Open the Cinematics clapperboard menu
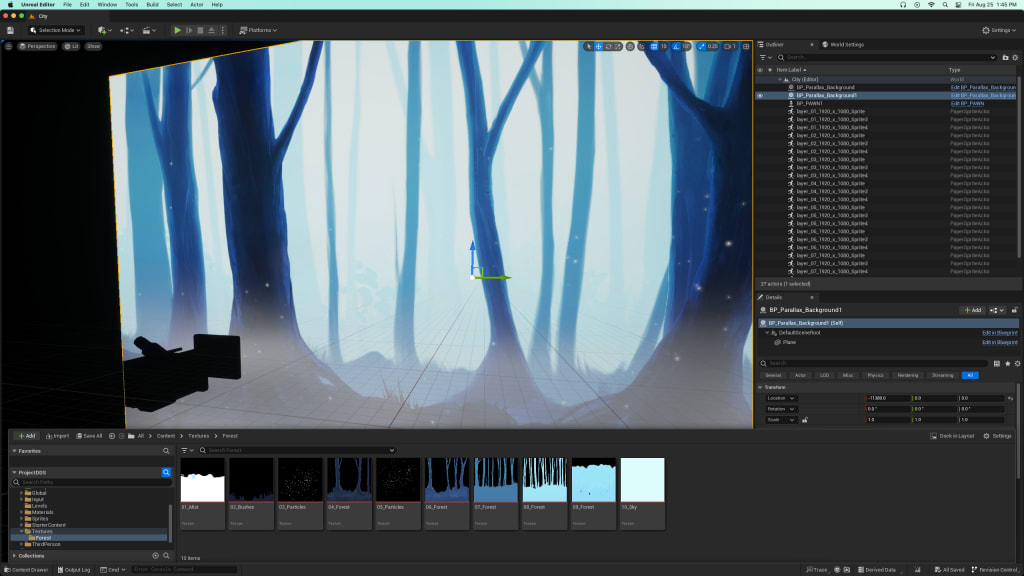The height and width of the screenshot is (576, 1024). point(148,30)
